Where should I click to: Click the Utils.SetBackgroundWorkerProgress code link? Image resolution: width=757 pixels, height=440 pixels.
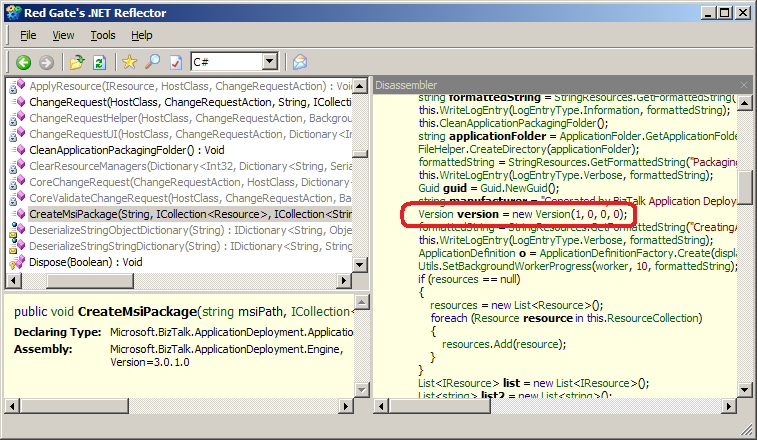click(504, 266)
